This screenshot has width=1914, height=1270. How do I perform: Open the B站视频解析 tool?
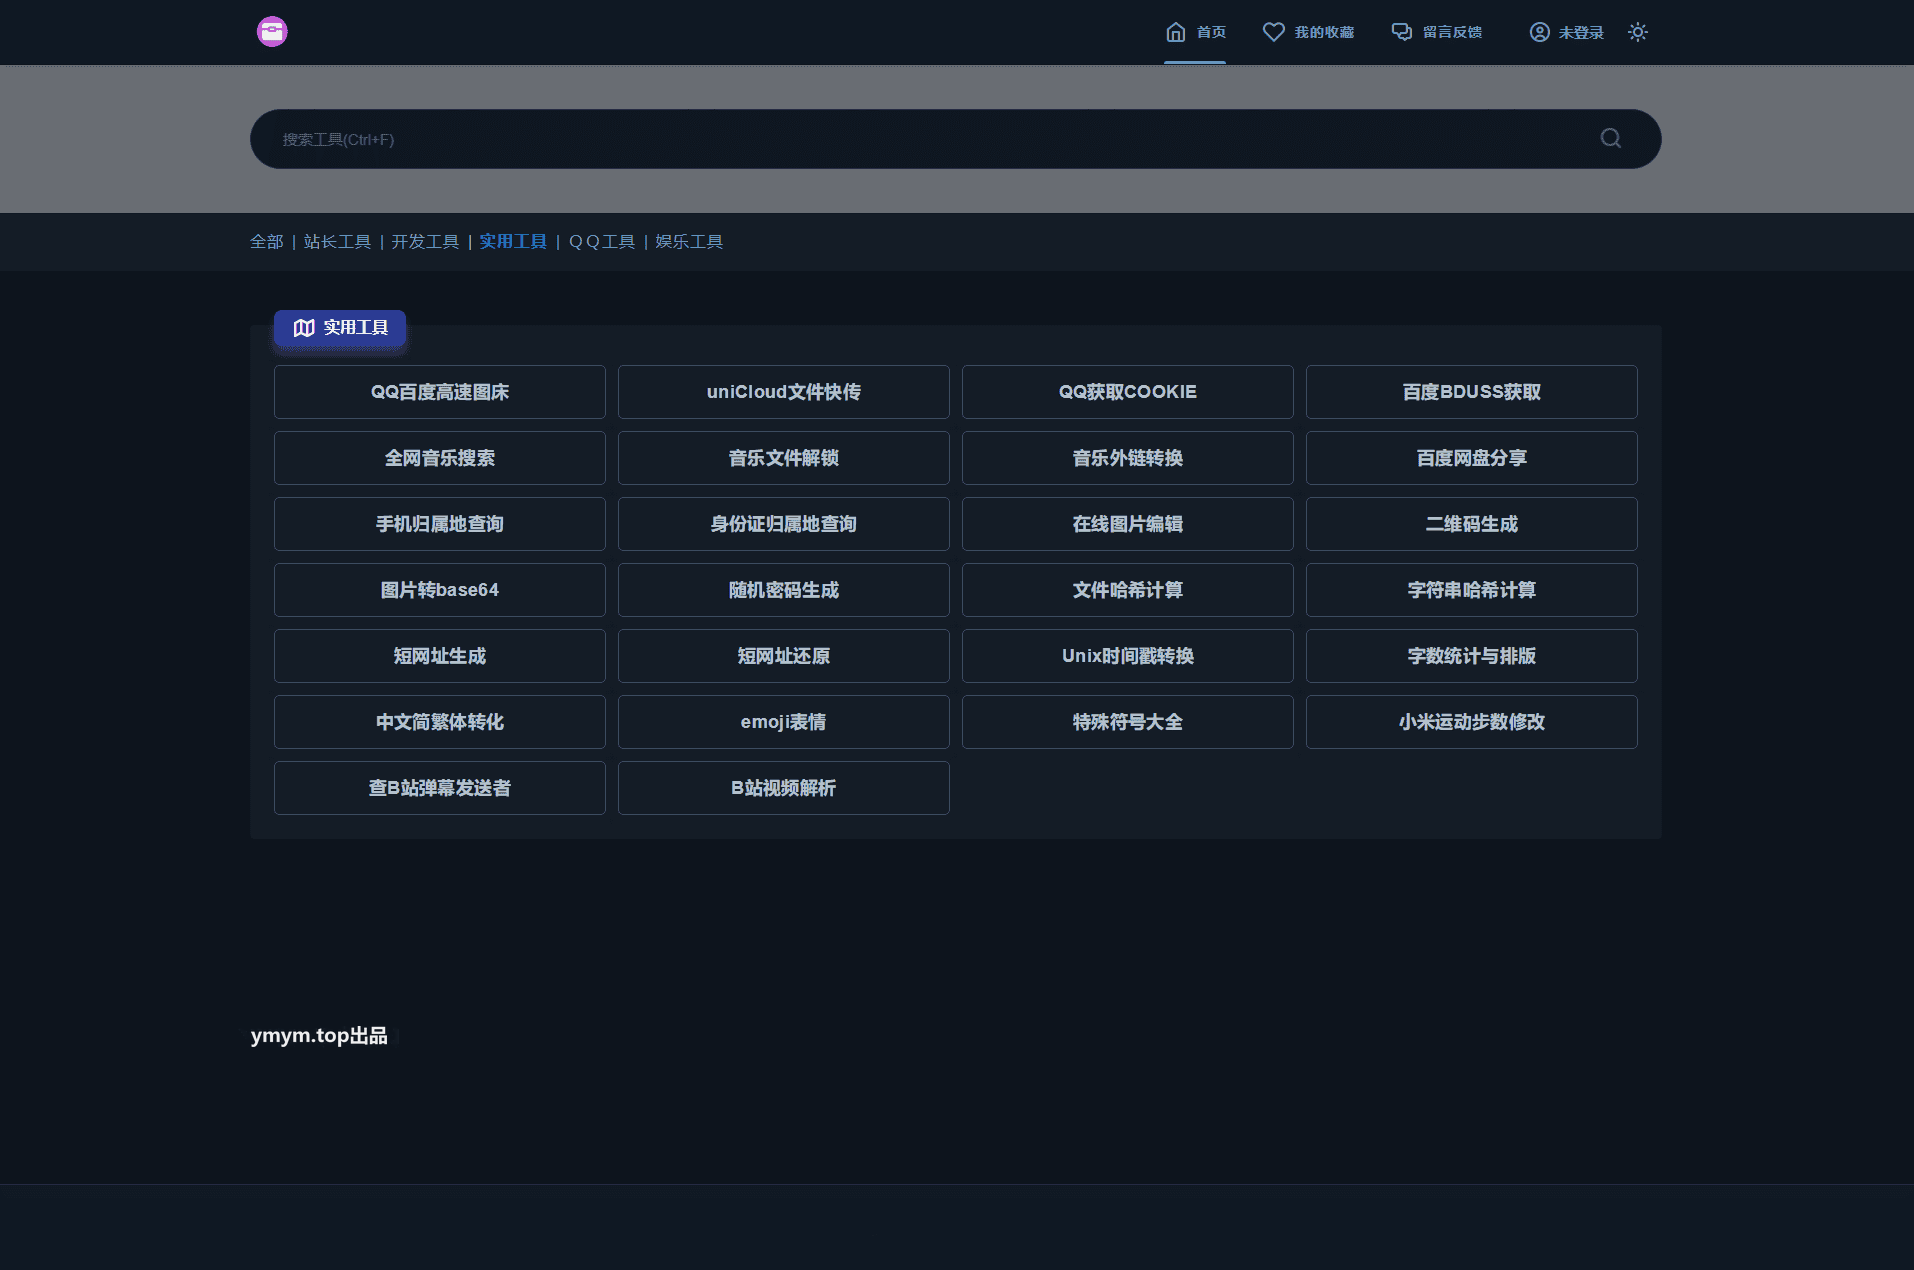point(784,788)
